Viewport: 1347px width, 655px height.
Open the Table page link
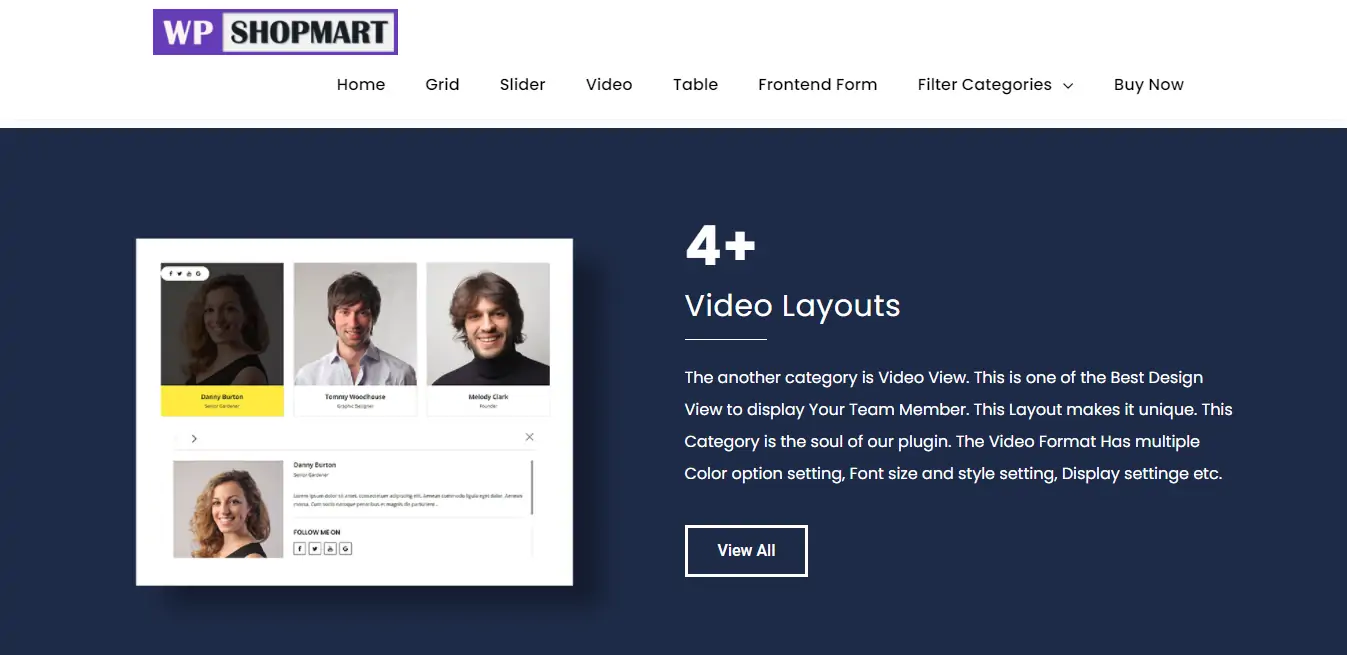[x=695, y=85]
